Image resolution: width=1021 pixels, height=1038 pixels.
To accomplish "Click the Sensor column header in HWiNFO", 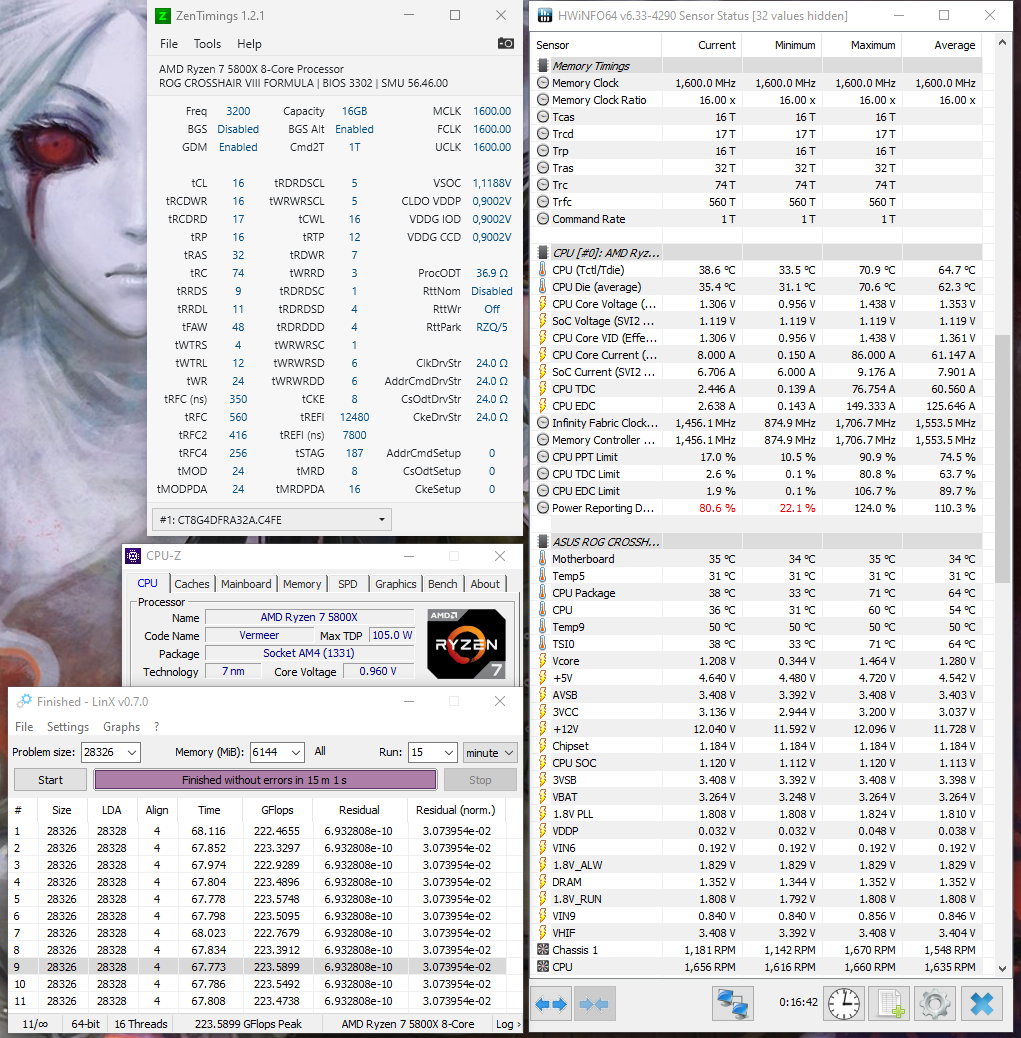I will [x=596, y=45].
